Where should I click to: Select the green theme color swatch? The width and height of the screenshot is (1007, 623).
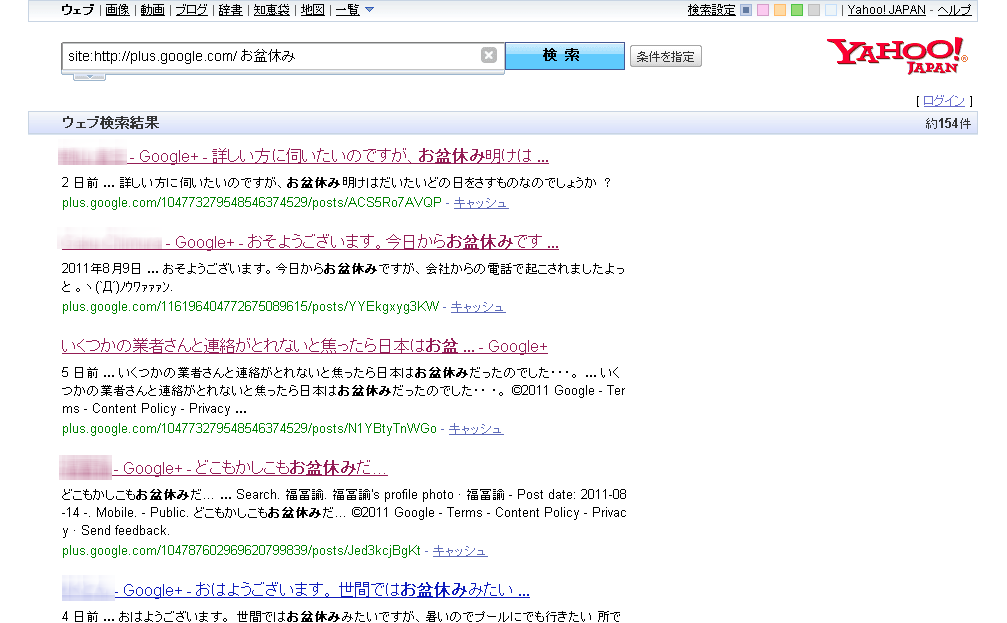click(797, 10)
